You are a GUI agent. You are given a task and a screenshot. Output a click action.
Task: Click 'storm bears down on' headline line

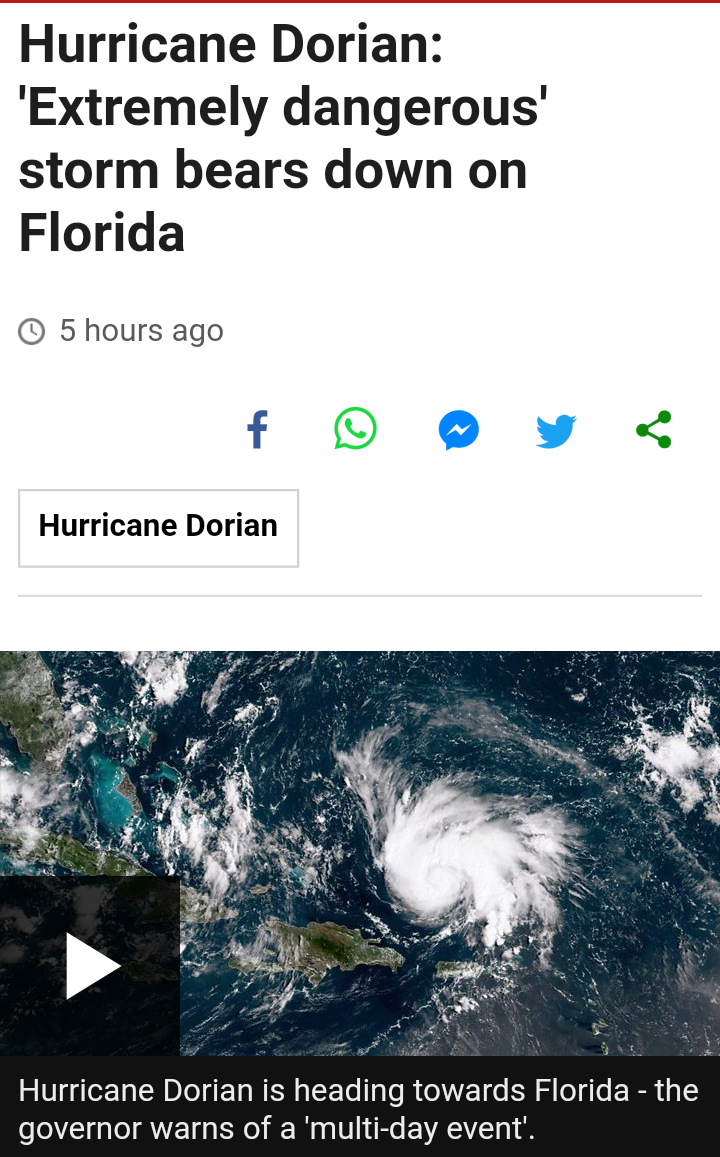pyautogui.click(x=273, y=170)
